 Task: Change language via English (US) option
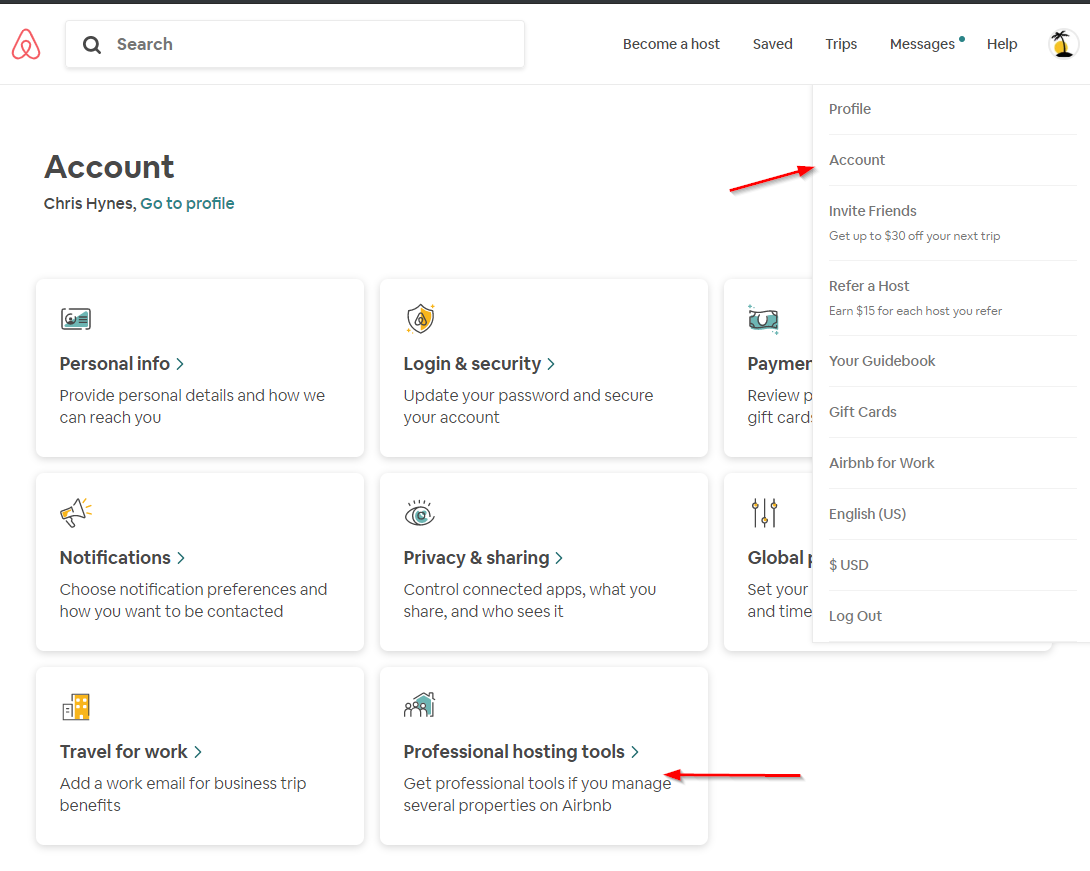[x=867, y=514]
